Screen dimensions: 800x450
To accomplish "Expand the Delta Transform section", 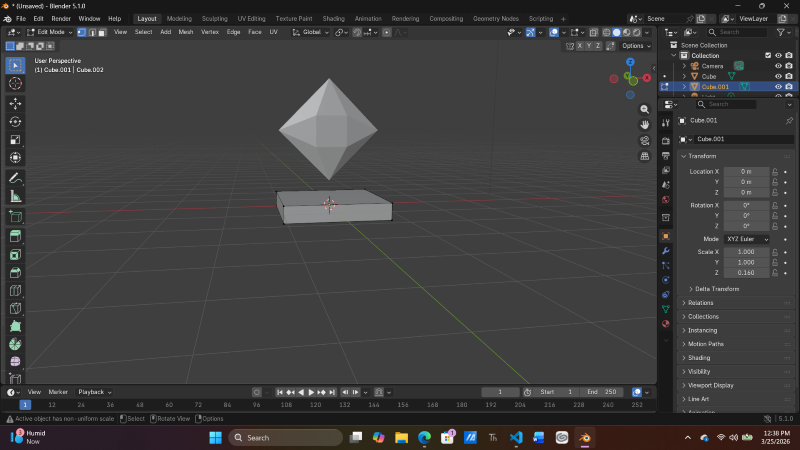I will pyautogui.click(x=718, y=289).
